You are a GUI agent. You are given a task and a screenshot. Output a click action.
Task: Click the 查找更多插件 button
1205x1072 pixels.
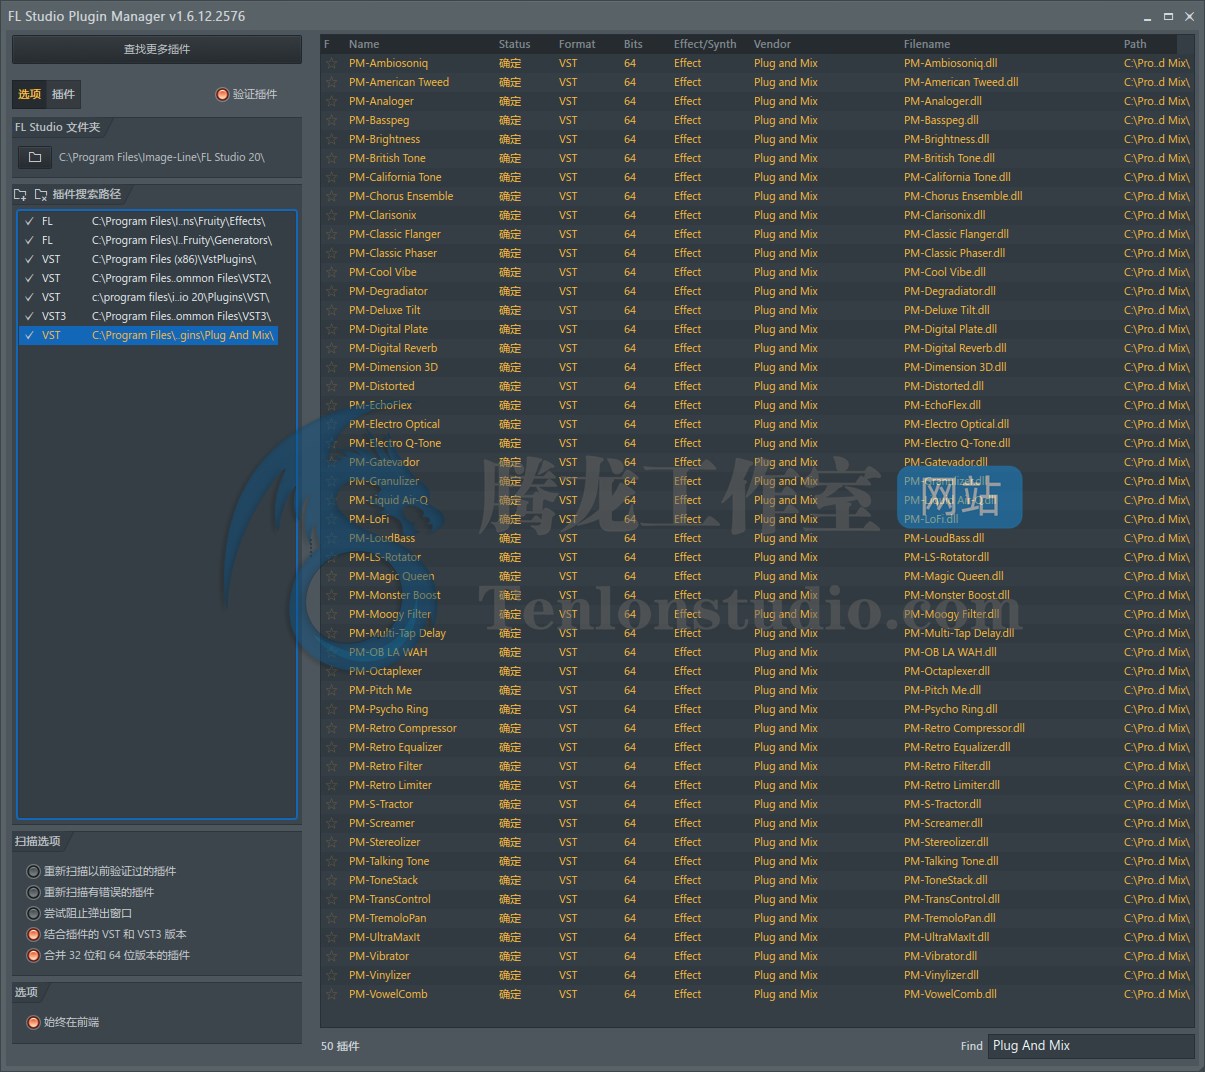coord(157,49)
